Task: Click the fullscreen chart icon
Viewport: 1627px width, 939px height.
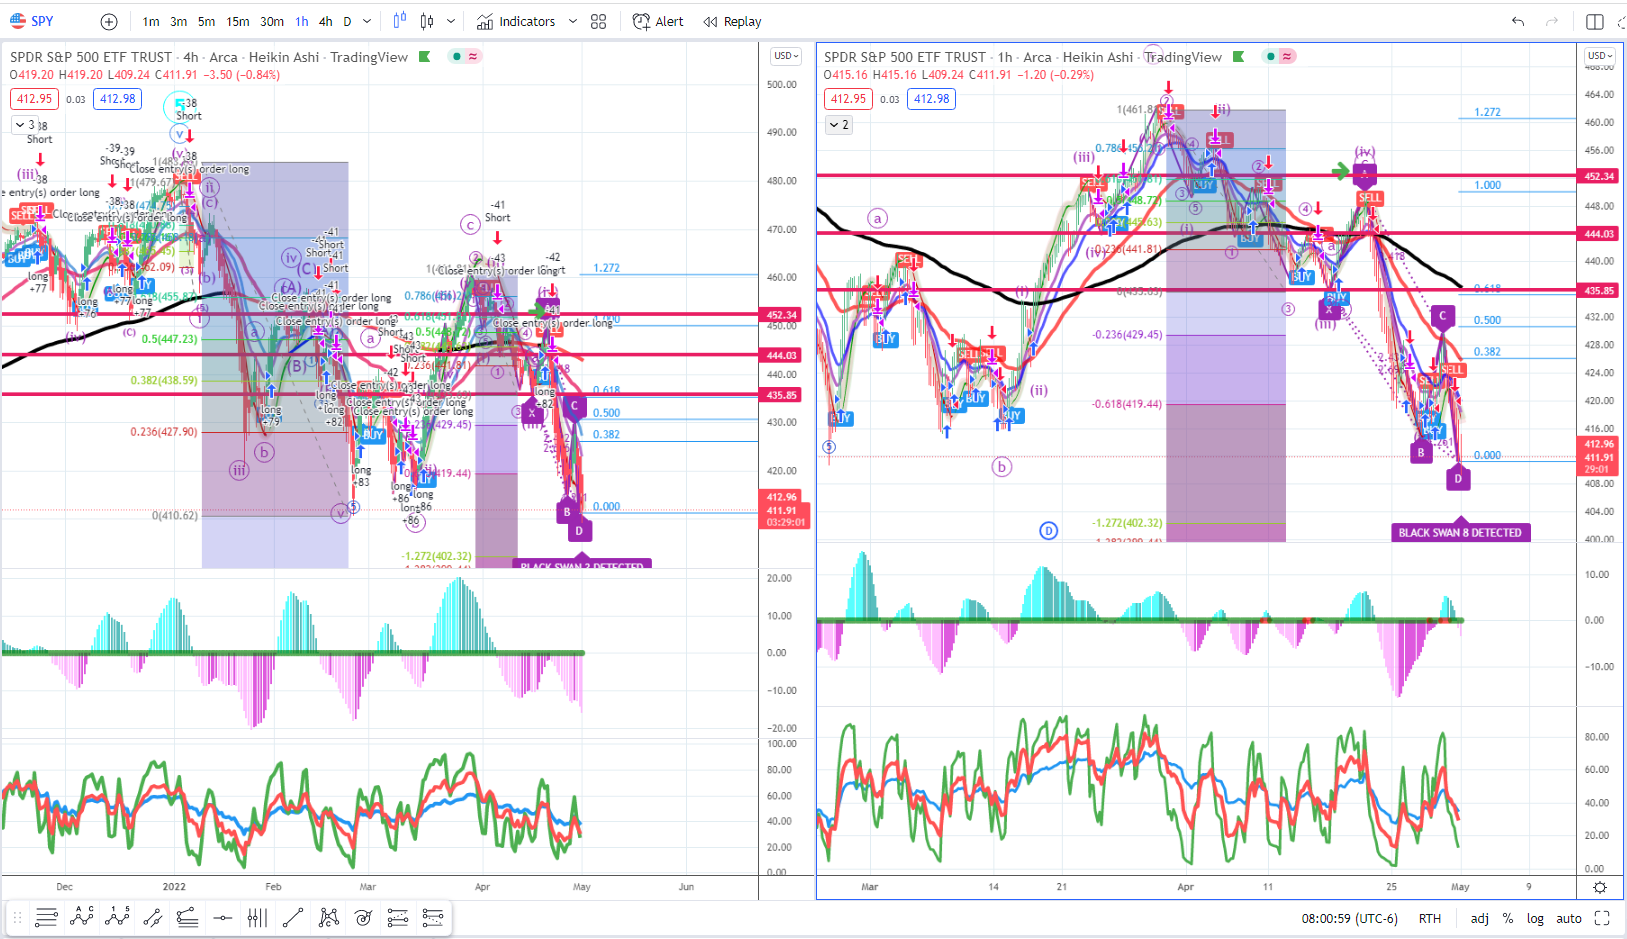Action: [1602, 918]
